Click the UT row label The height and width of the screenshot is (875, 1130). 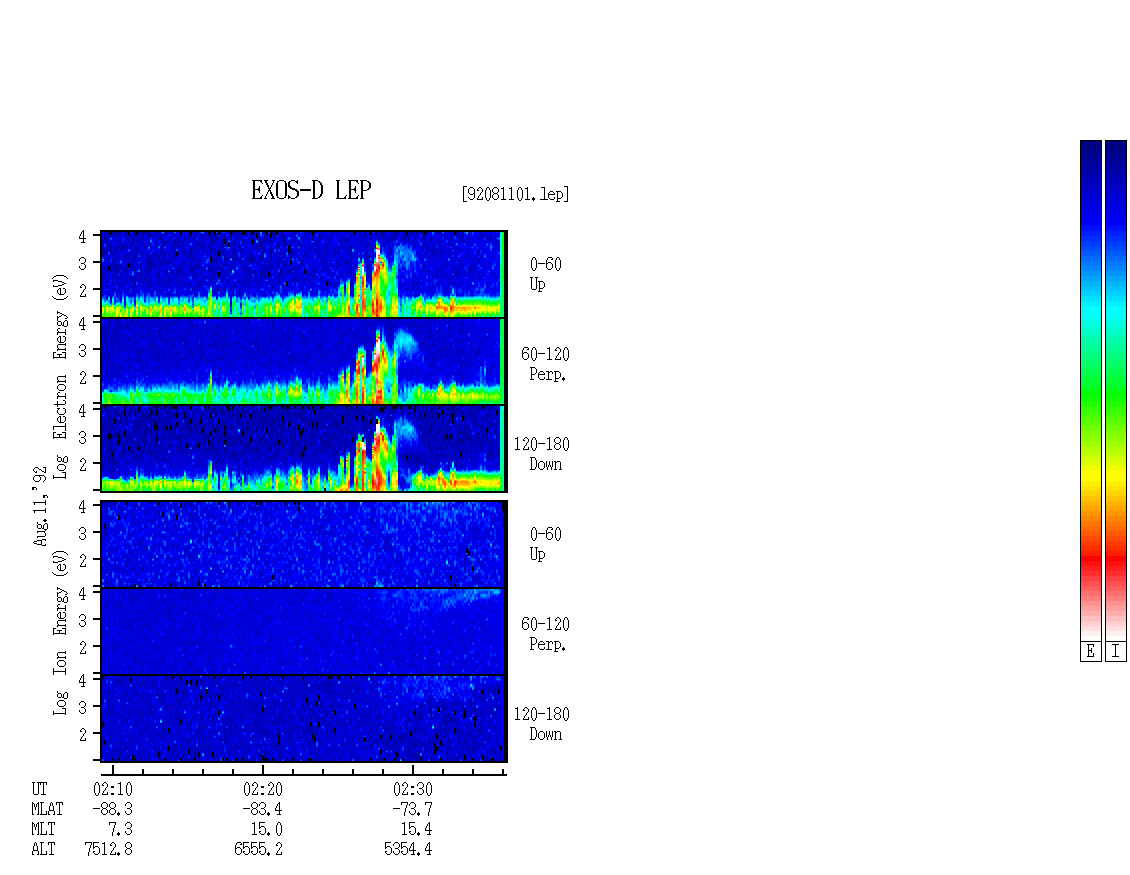pyautogui.click(x=40, y=789)
